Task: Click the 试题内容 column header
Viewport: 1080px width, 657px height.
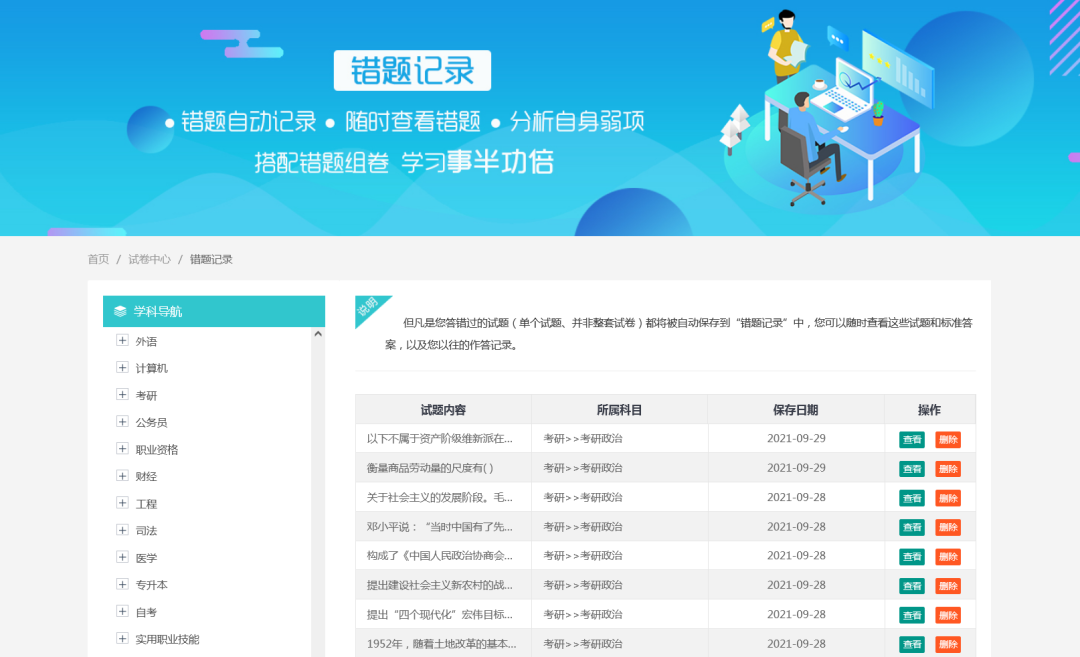Action: click(x=443, y=410)
